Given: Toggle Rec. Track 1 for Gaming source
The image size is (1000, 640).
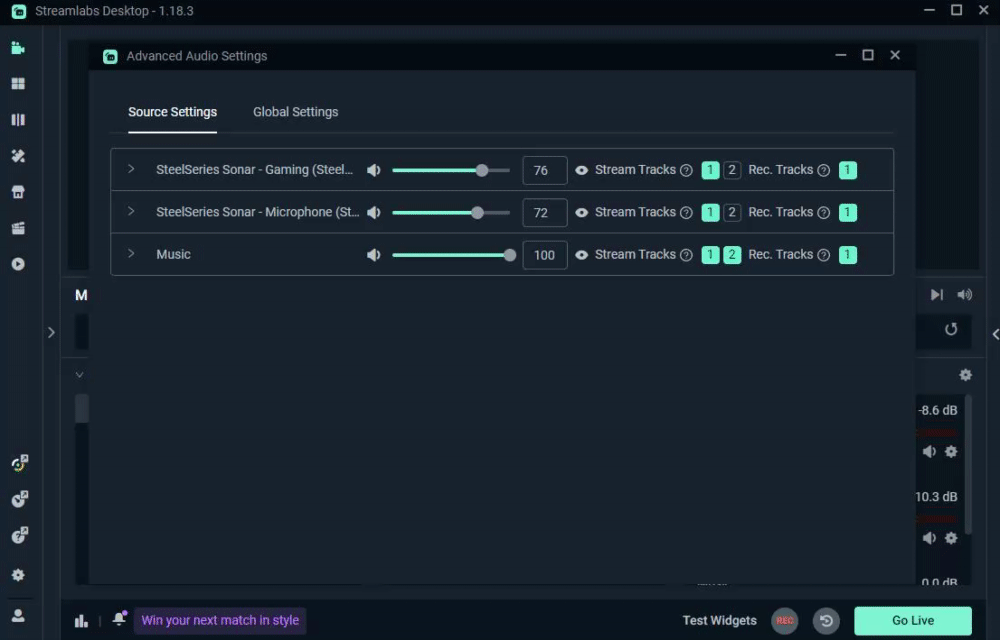Looking at the screenshot, I should [x=848, y=170].
